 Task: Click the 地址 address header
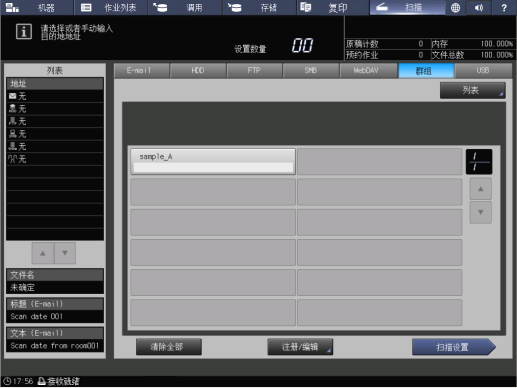[x=55, y=83]
